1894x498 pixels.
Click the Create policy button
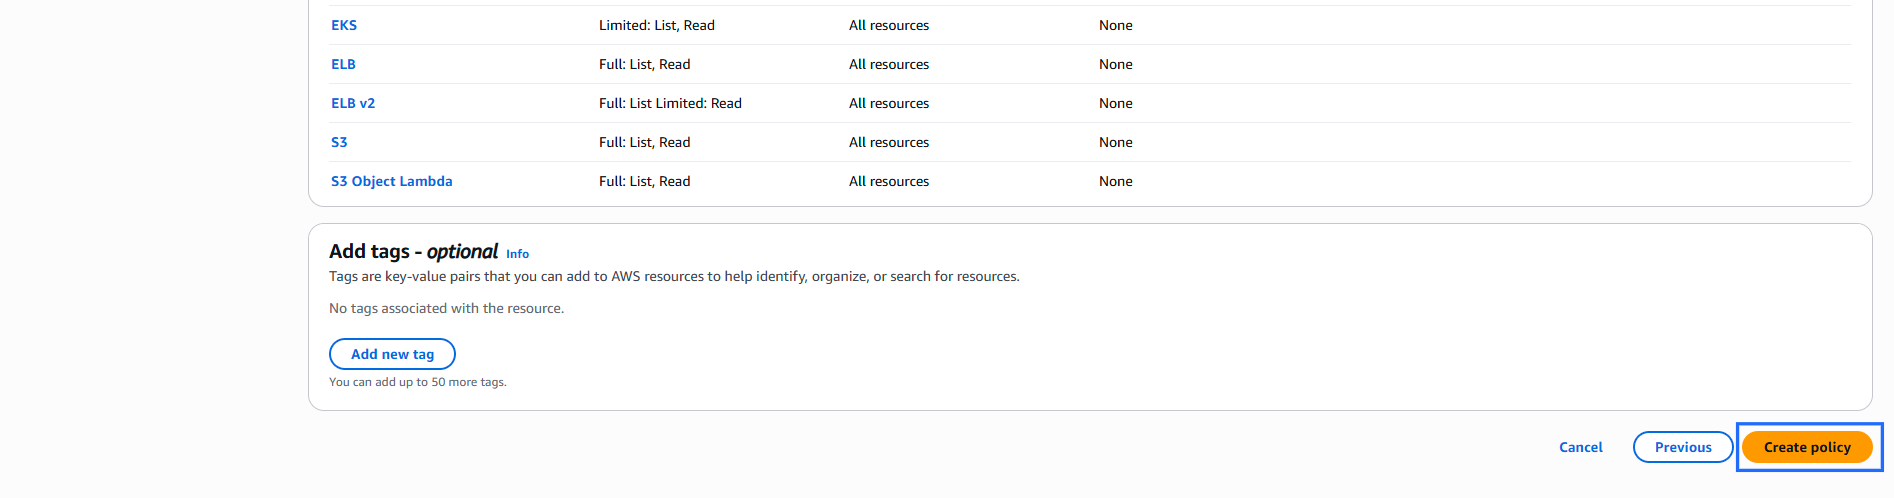coord(1806,447)
